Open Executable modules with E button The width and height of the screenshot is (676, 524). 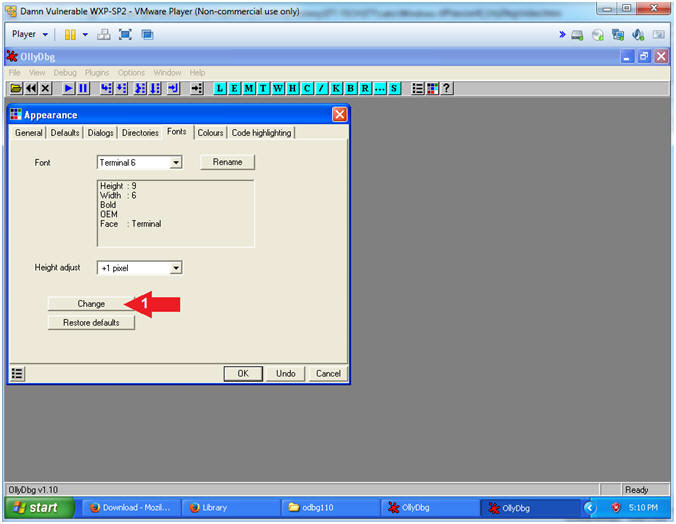pyautogui.click(x=235, y=88)
